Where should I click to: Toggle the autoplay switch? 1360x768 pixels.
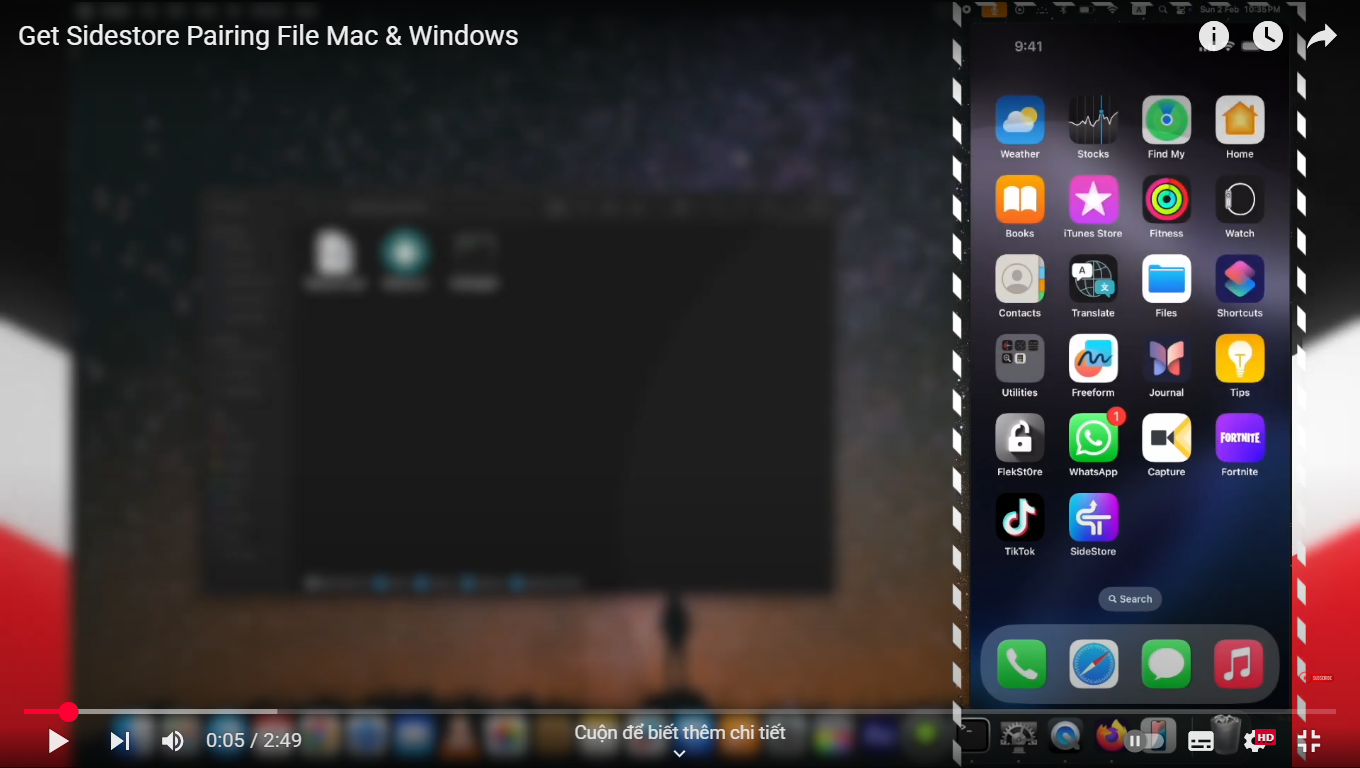1144,741
